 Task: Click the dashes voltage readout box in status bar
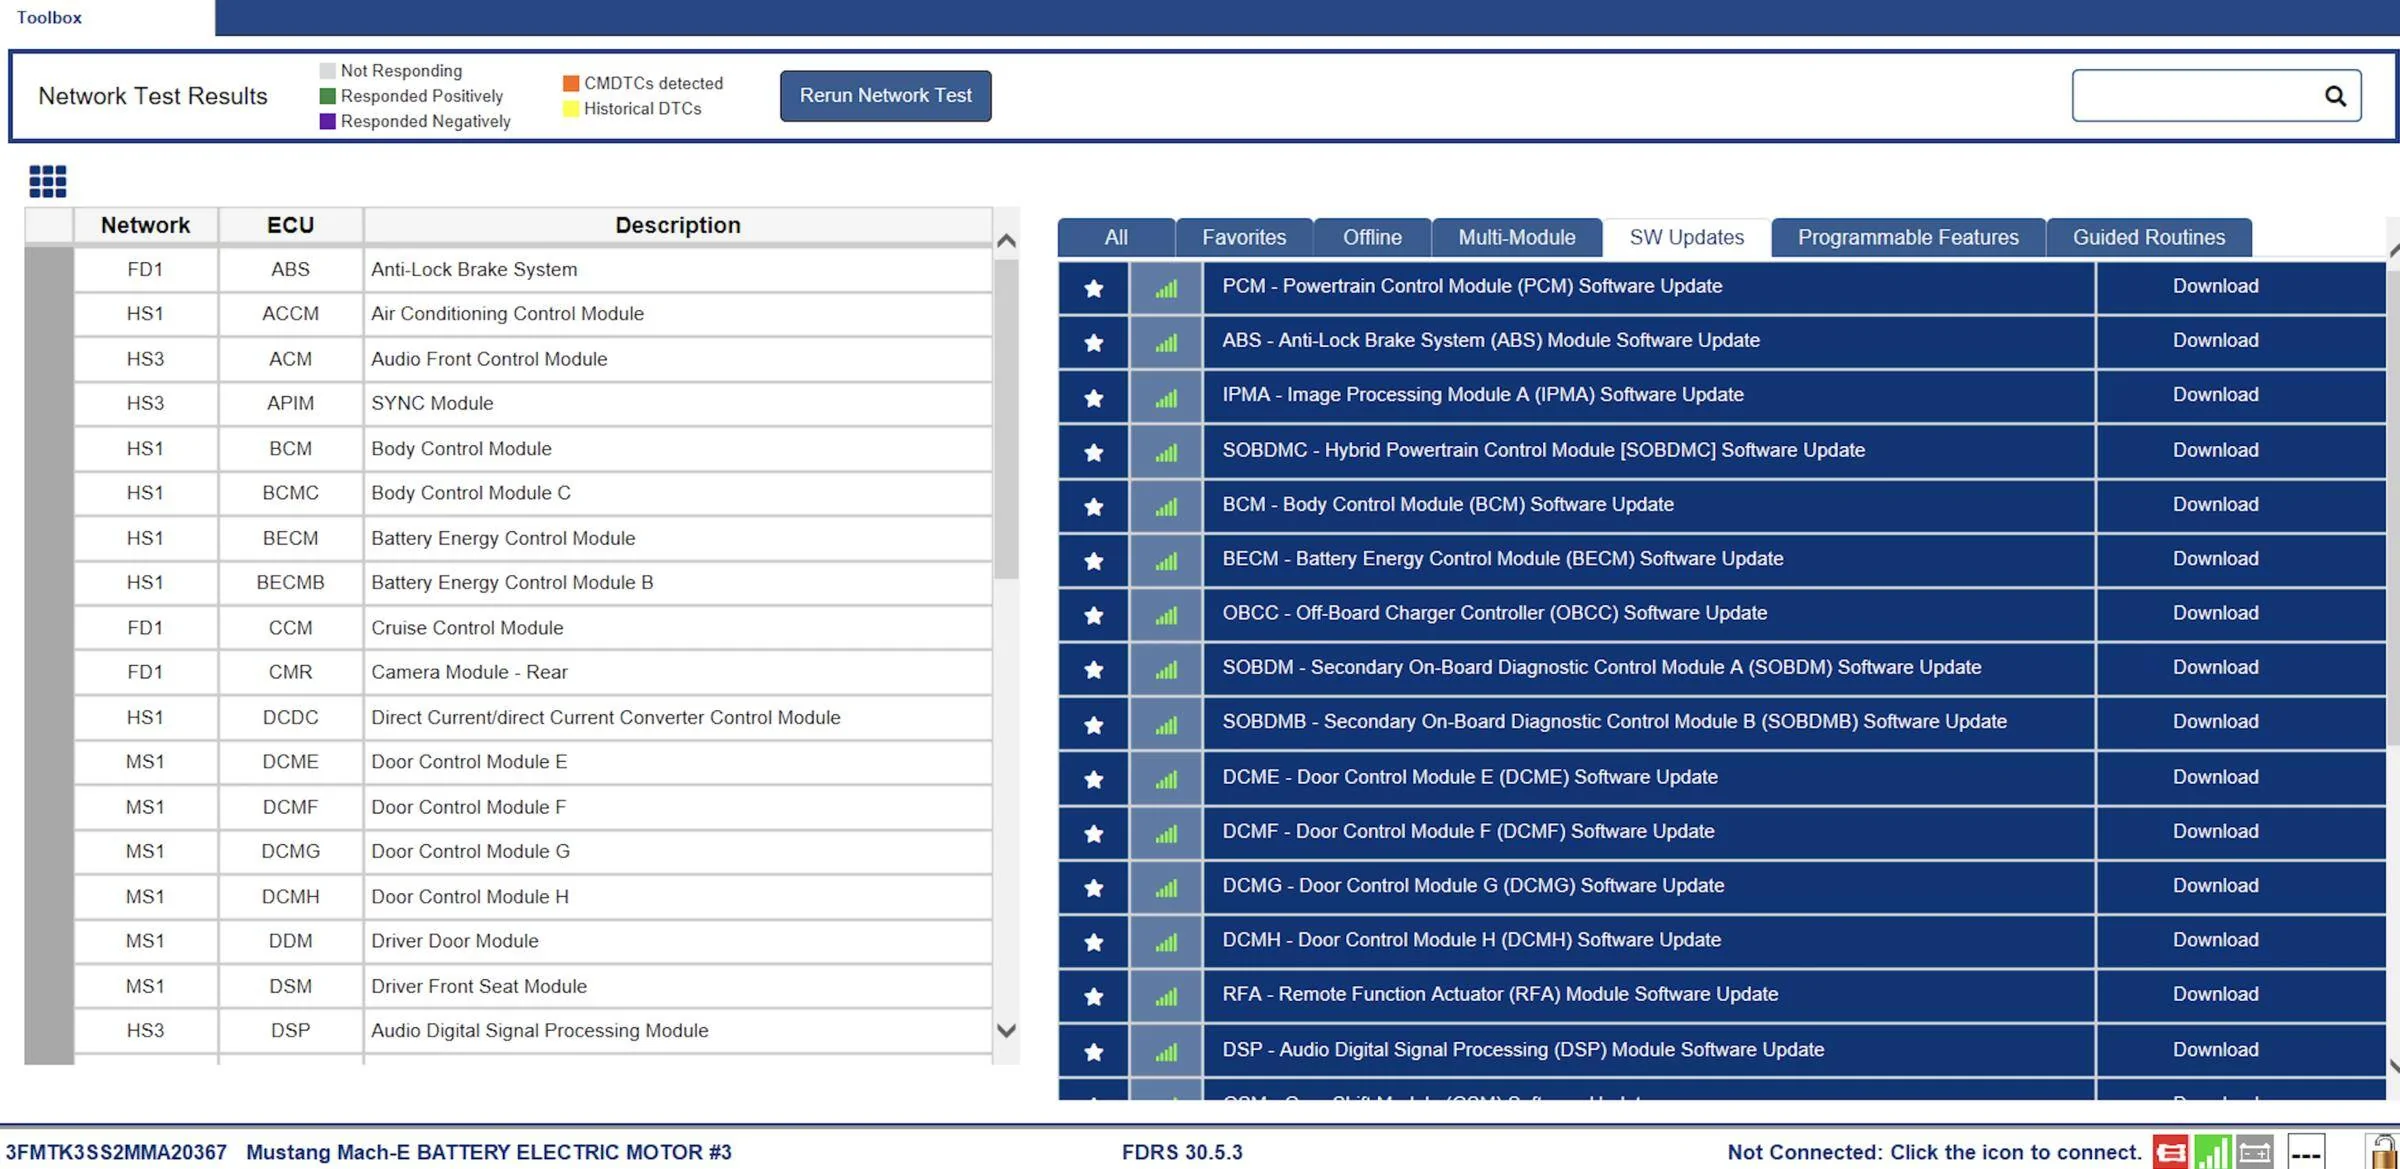click(x=2306, y=1152)
